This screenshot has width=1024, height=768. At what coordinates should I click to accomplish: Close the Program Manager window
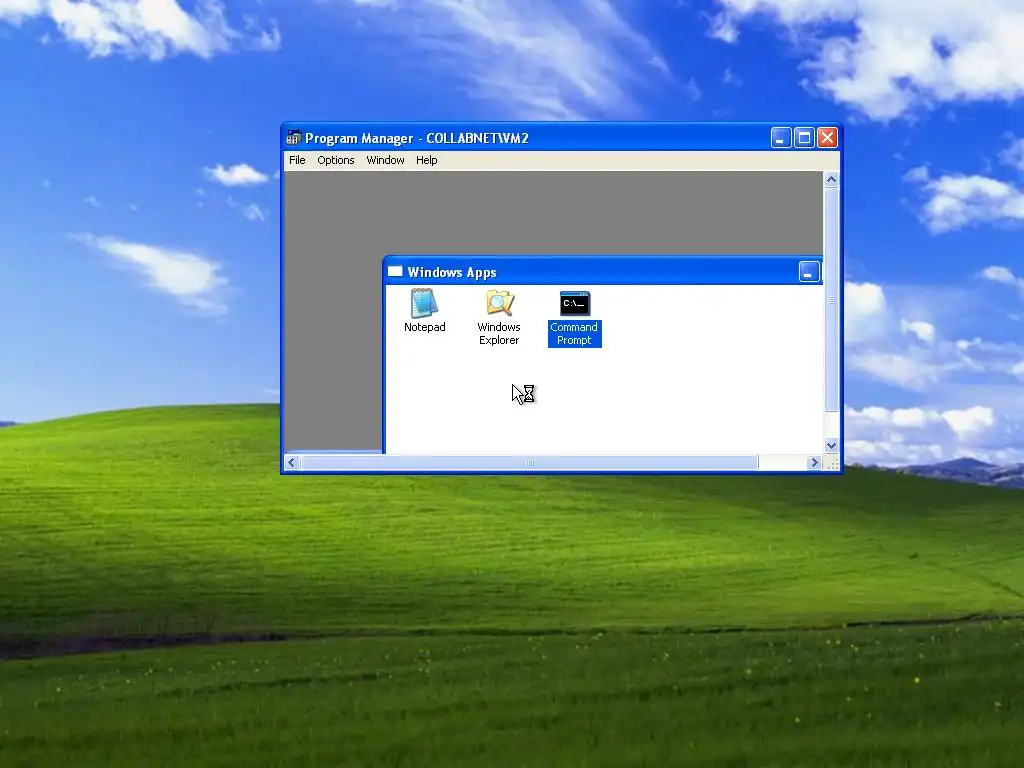point(827,138)
